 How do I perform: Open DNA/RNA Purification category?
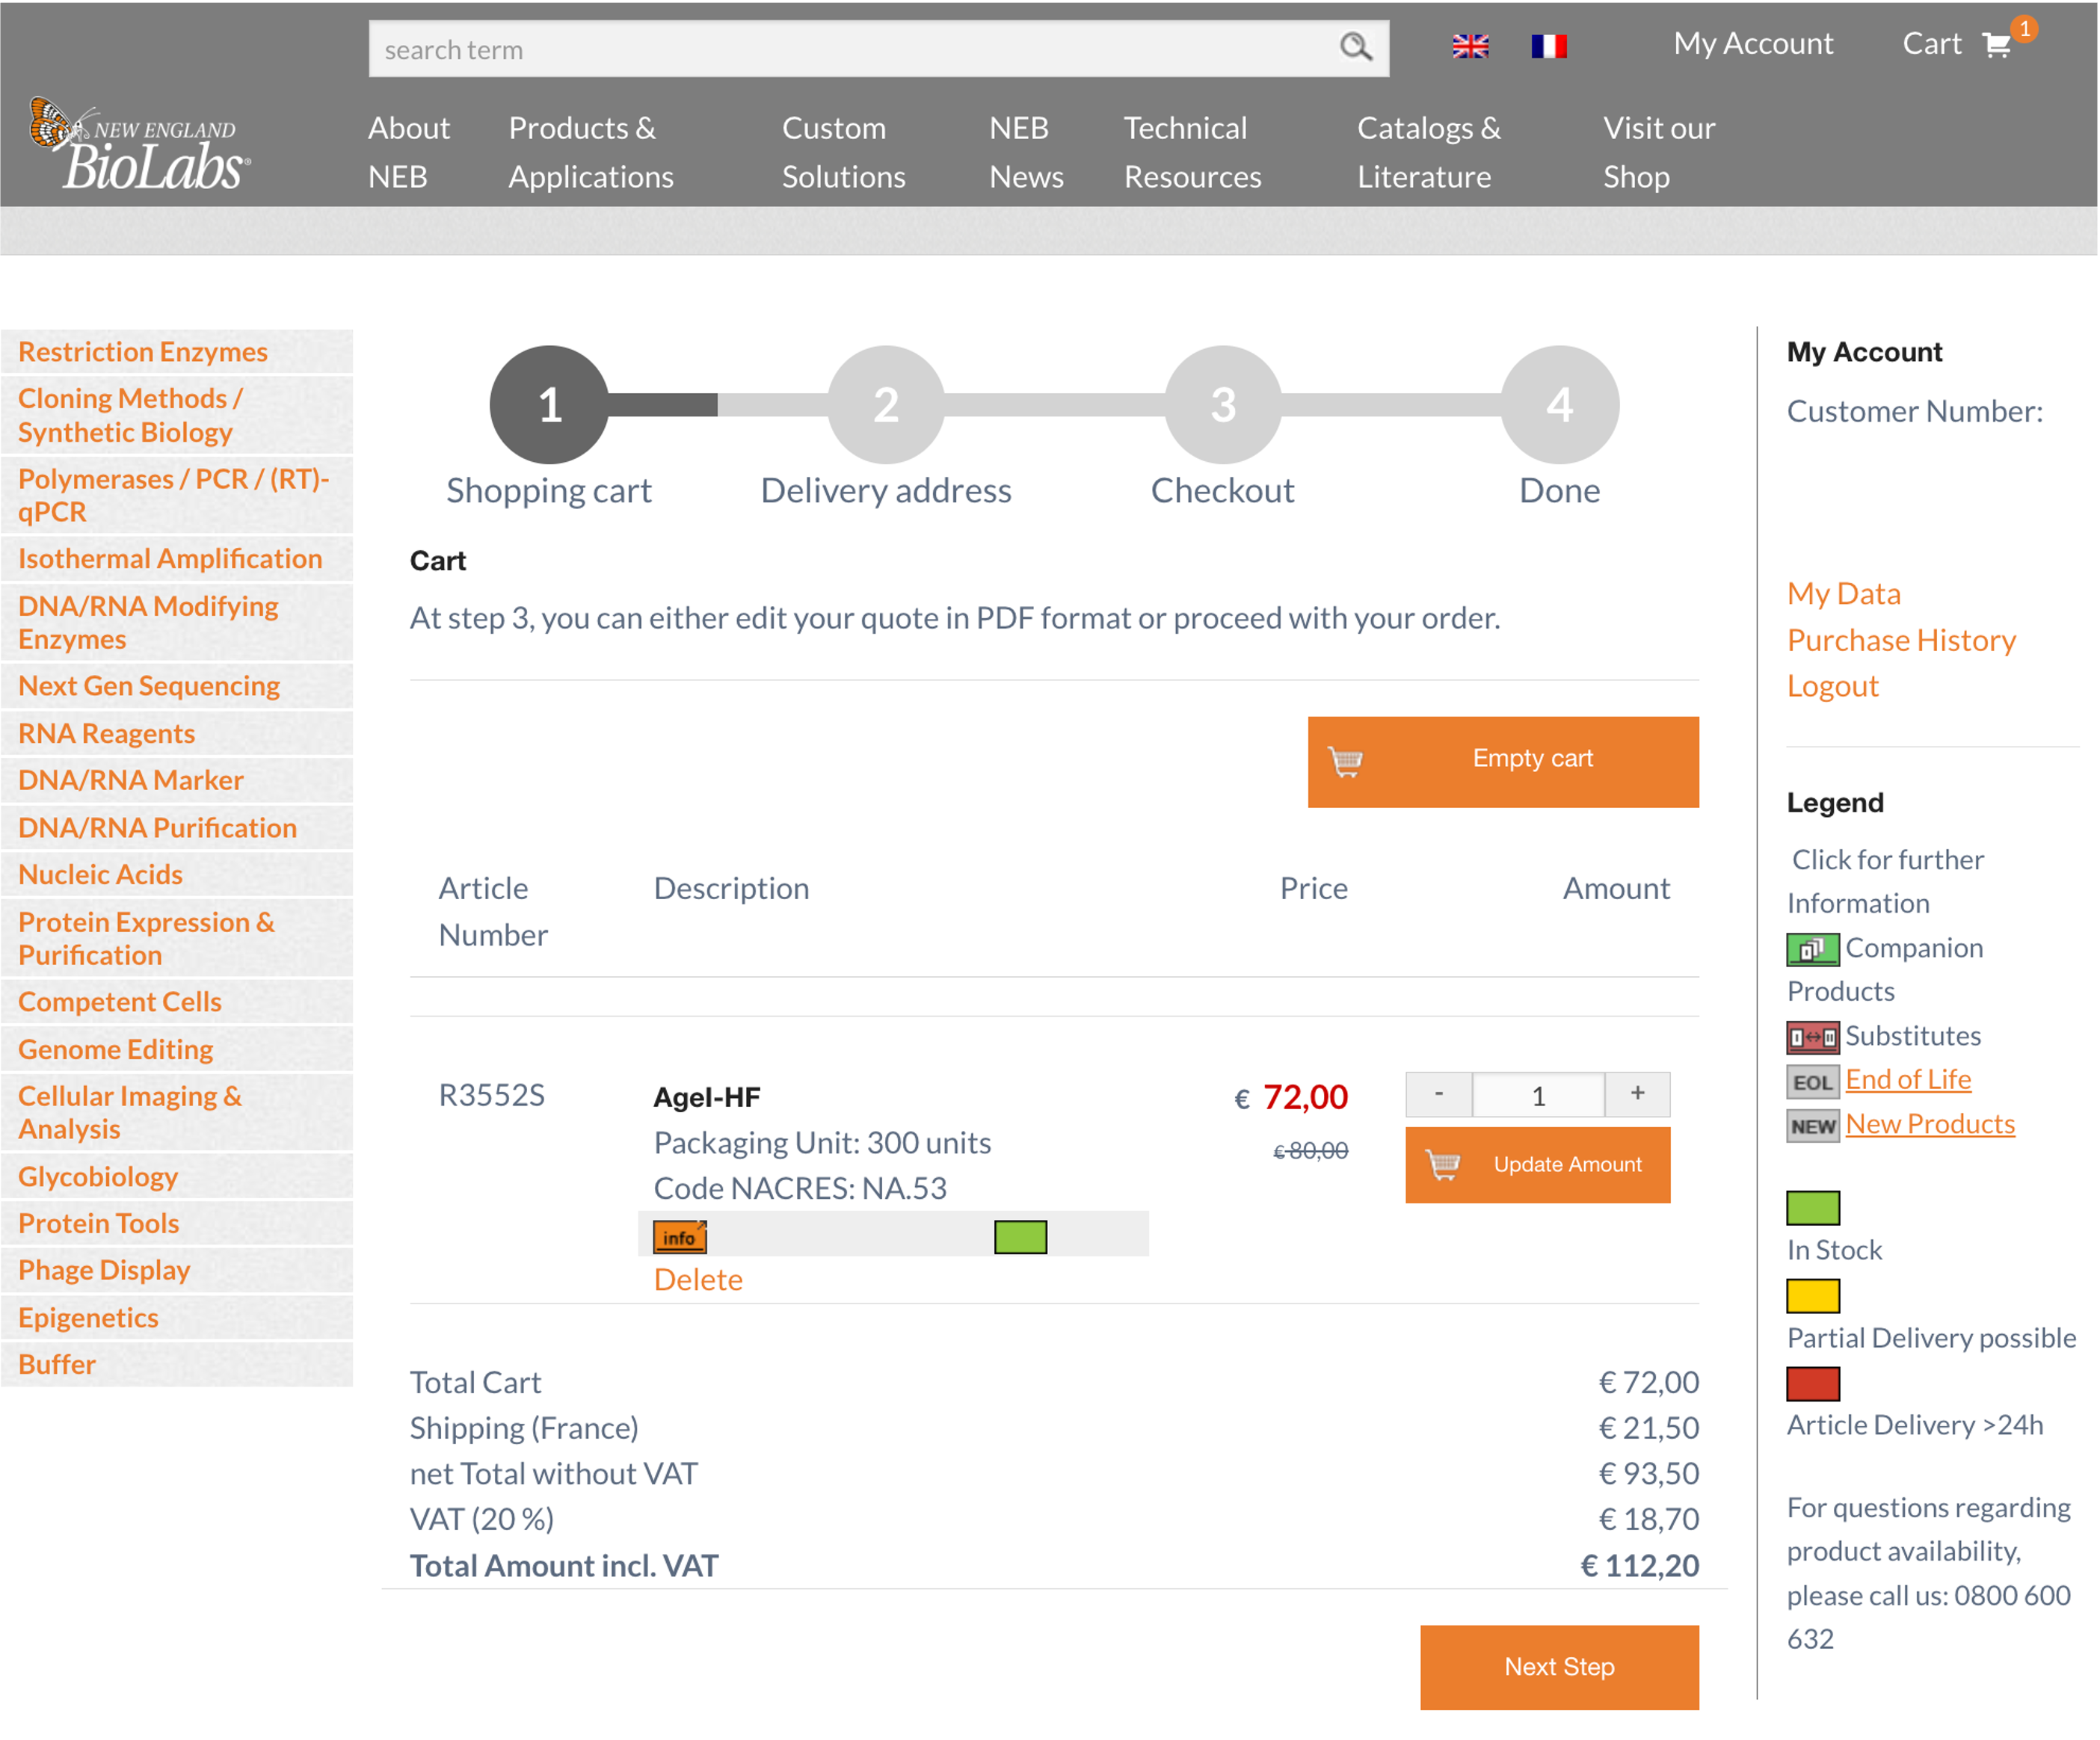click(177, 828)
